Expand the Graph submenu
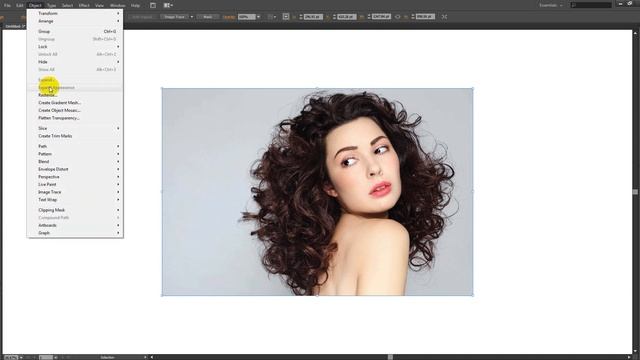This screenshot has height=360, width=640. [75, 233]
